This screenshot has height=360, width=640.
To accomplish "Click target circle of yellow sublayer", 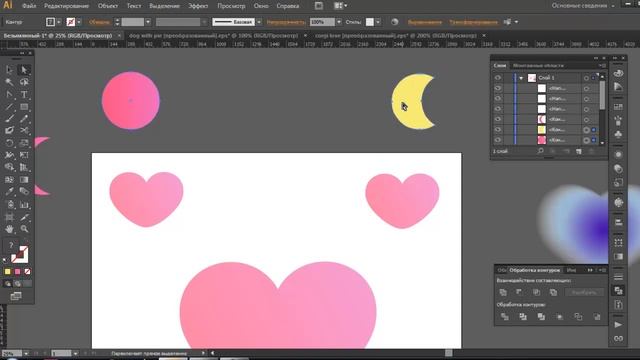I will point(586,130).
